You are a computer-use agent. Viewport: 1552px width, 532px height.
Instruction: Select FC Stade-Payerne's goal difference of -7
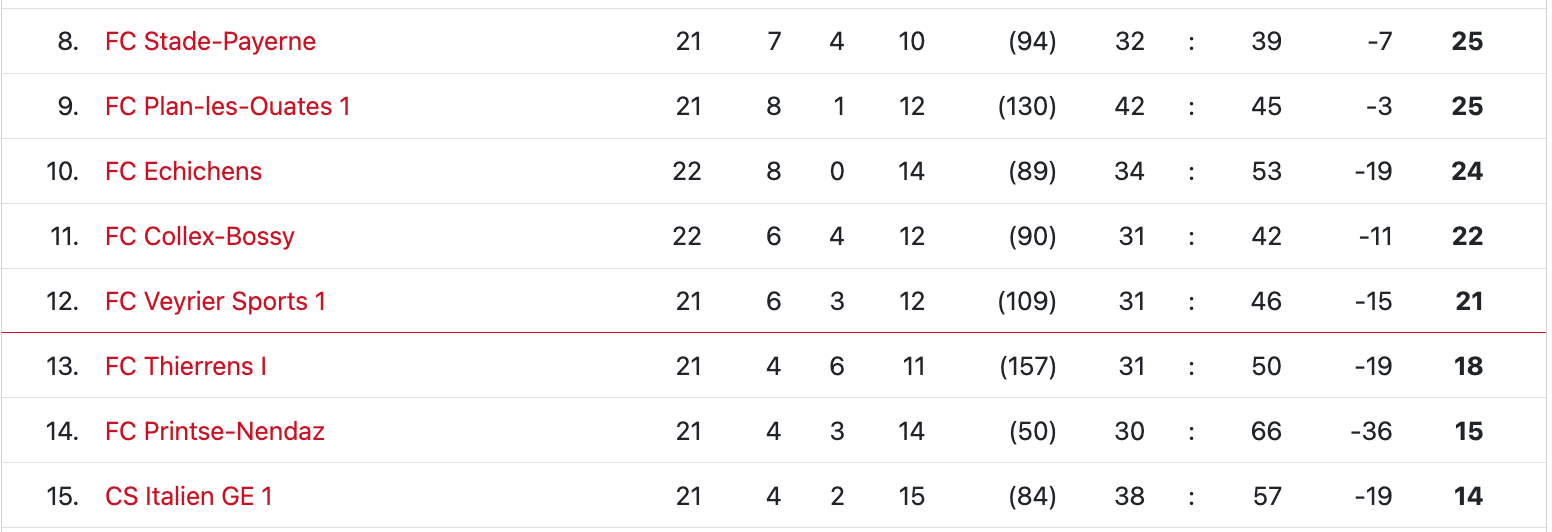point(1378,42)
